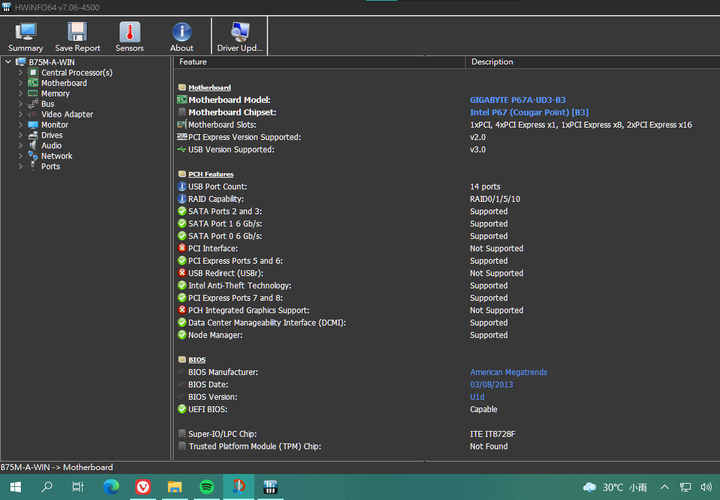Image resolution: width=720 pixels, height=500 pixels.
Task: Click the 03/08/2013 BIOS date value
Action: [x=491, y=384]
